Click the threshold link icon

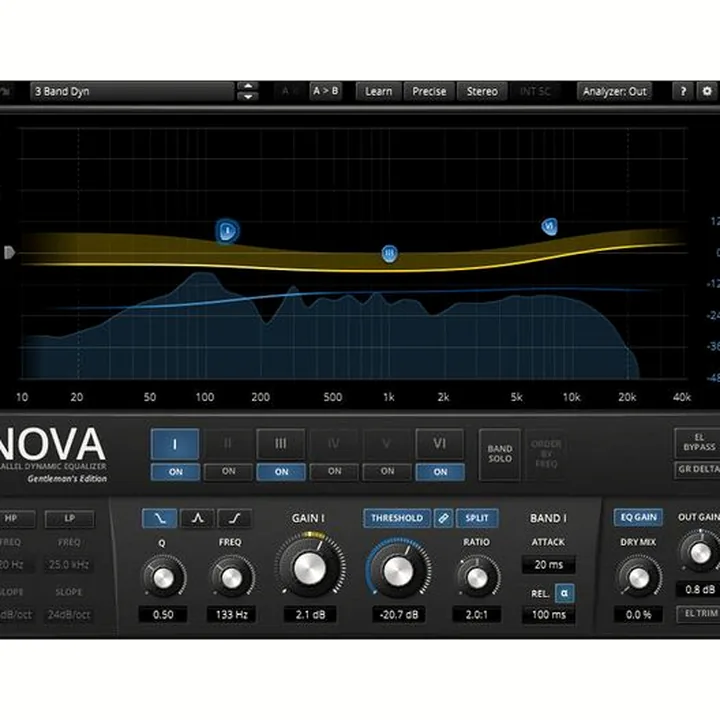[443, 518]
